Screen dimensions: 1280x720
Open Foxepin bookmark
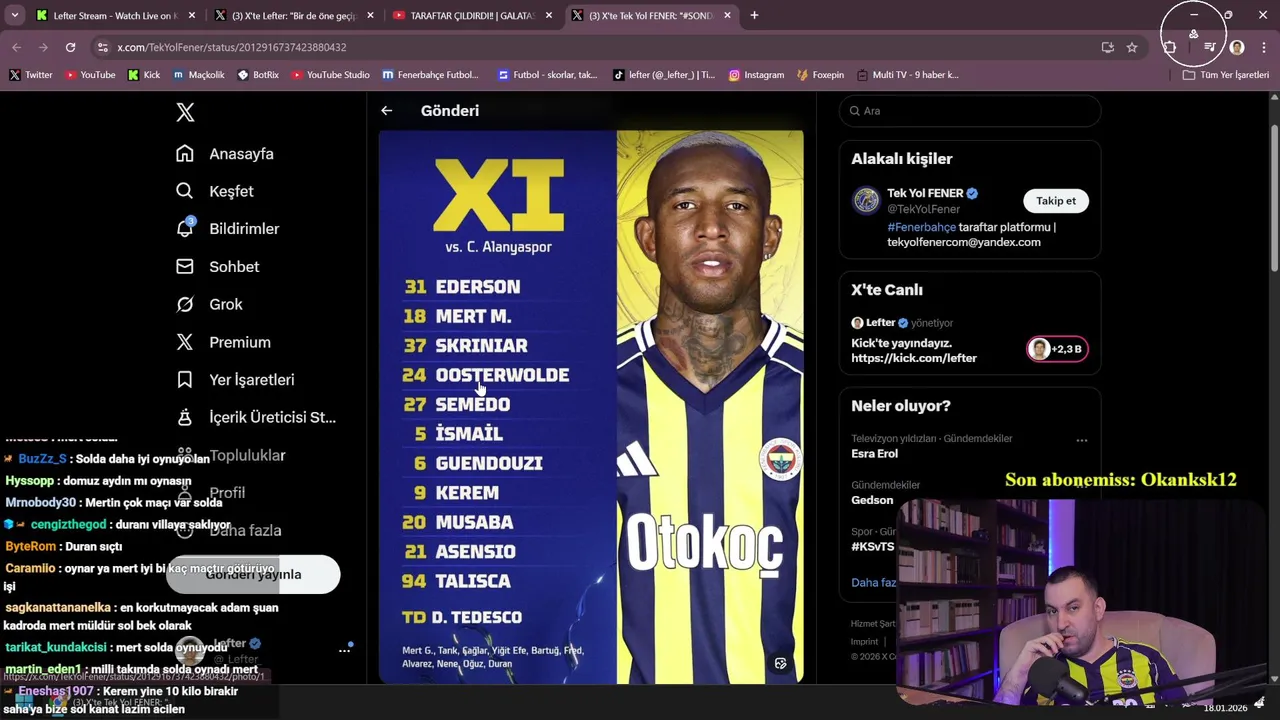pos(821,75)
